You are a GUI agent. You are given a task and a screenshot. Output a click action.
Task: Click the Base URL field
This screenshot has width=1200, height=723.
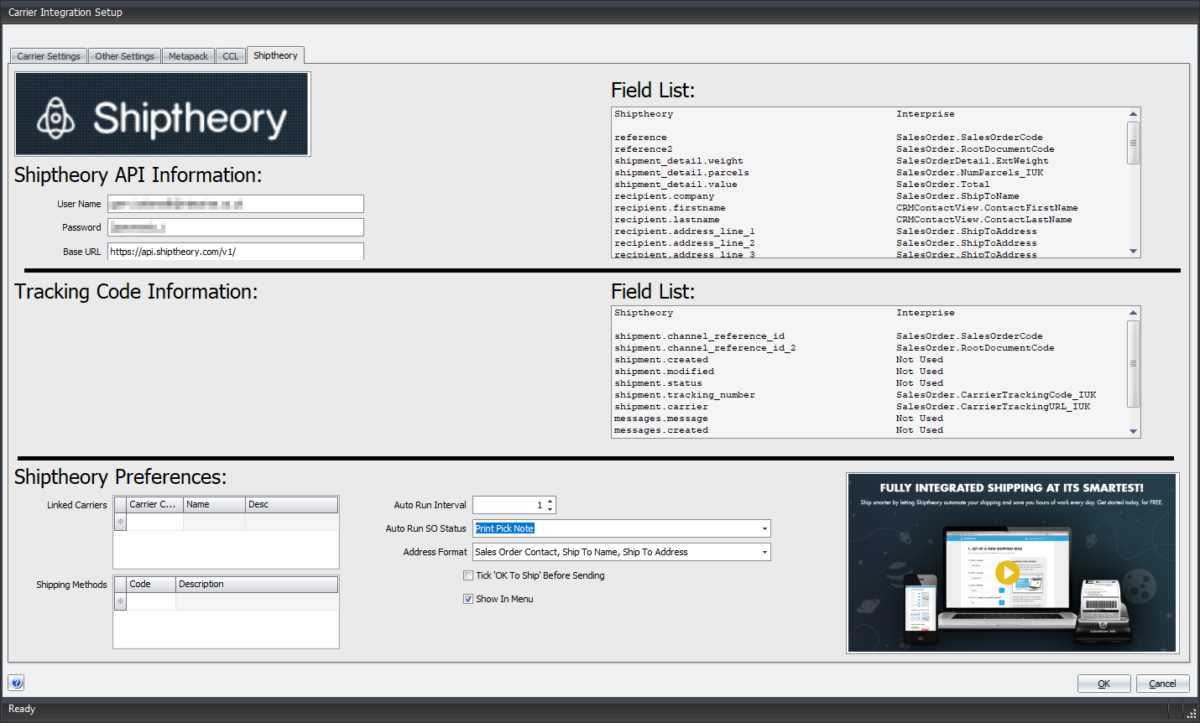click(x=236, y=251)
